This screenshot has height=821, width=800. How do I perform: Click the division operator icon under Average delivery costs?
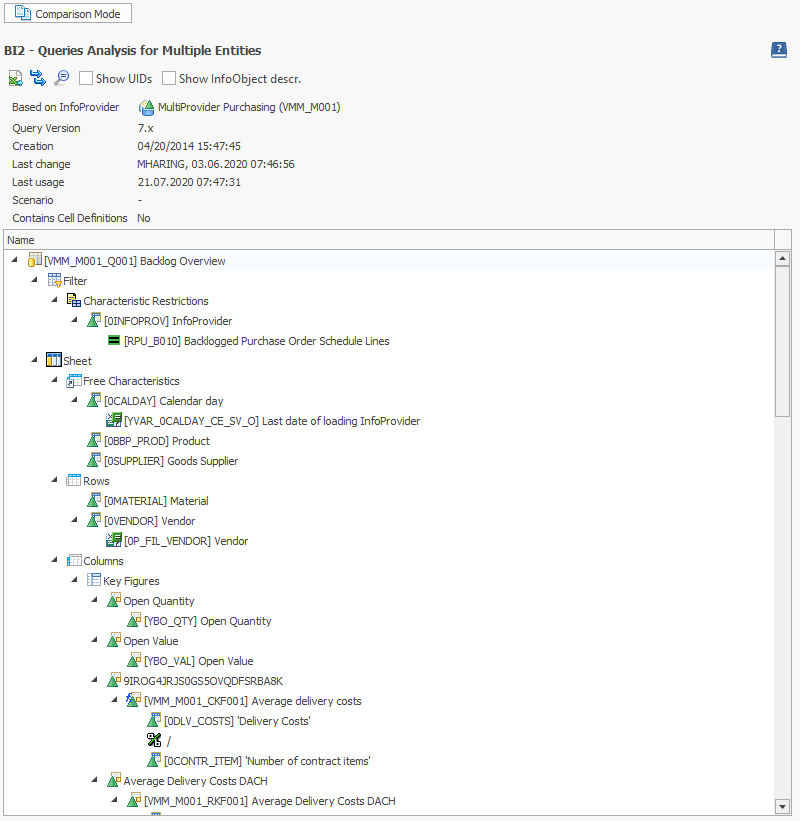pyautogui.click(x=153, y=740)
